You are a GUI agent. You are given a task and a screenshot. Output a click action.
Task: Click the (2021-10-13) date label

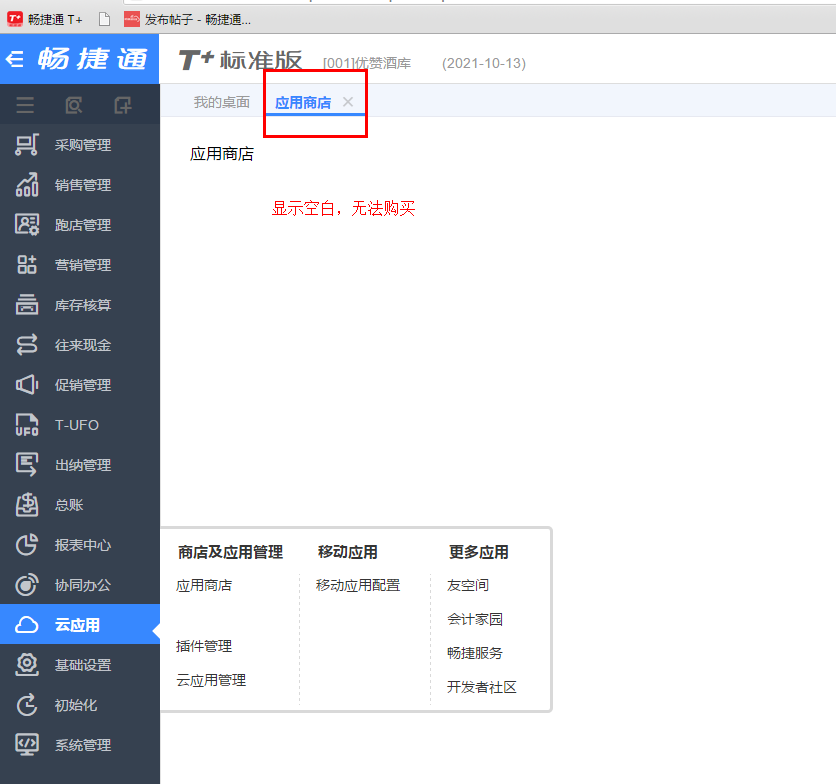click(x=484, y=63)
